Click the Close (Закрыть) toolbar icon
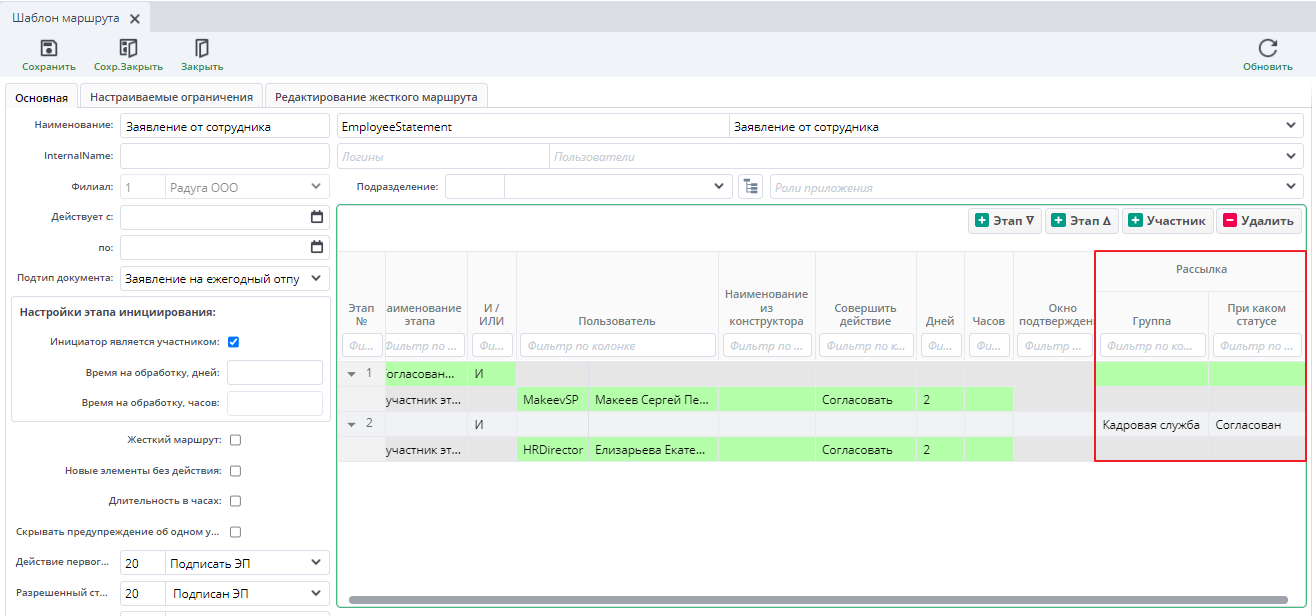Viewport: 1316px width, 616px height. [202, 49]
